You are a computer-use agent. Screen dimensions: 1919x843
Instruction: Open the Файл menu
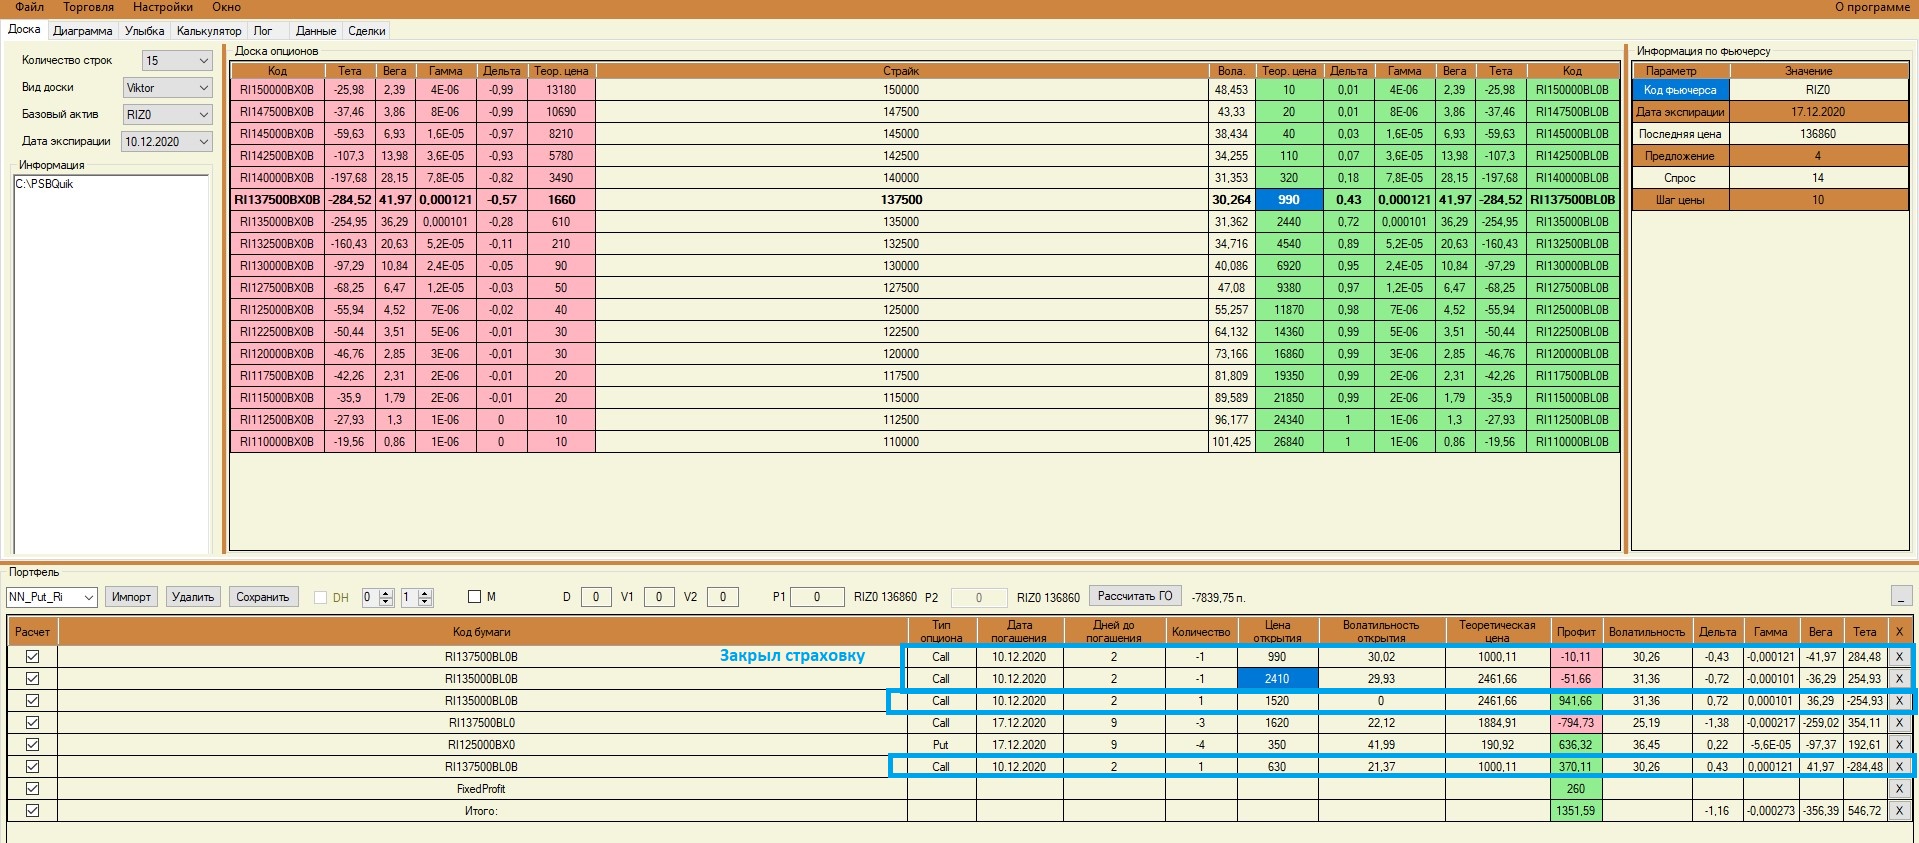[29, 7]
